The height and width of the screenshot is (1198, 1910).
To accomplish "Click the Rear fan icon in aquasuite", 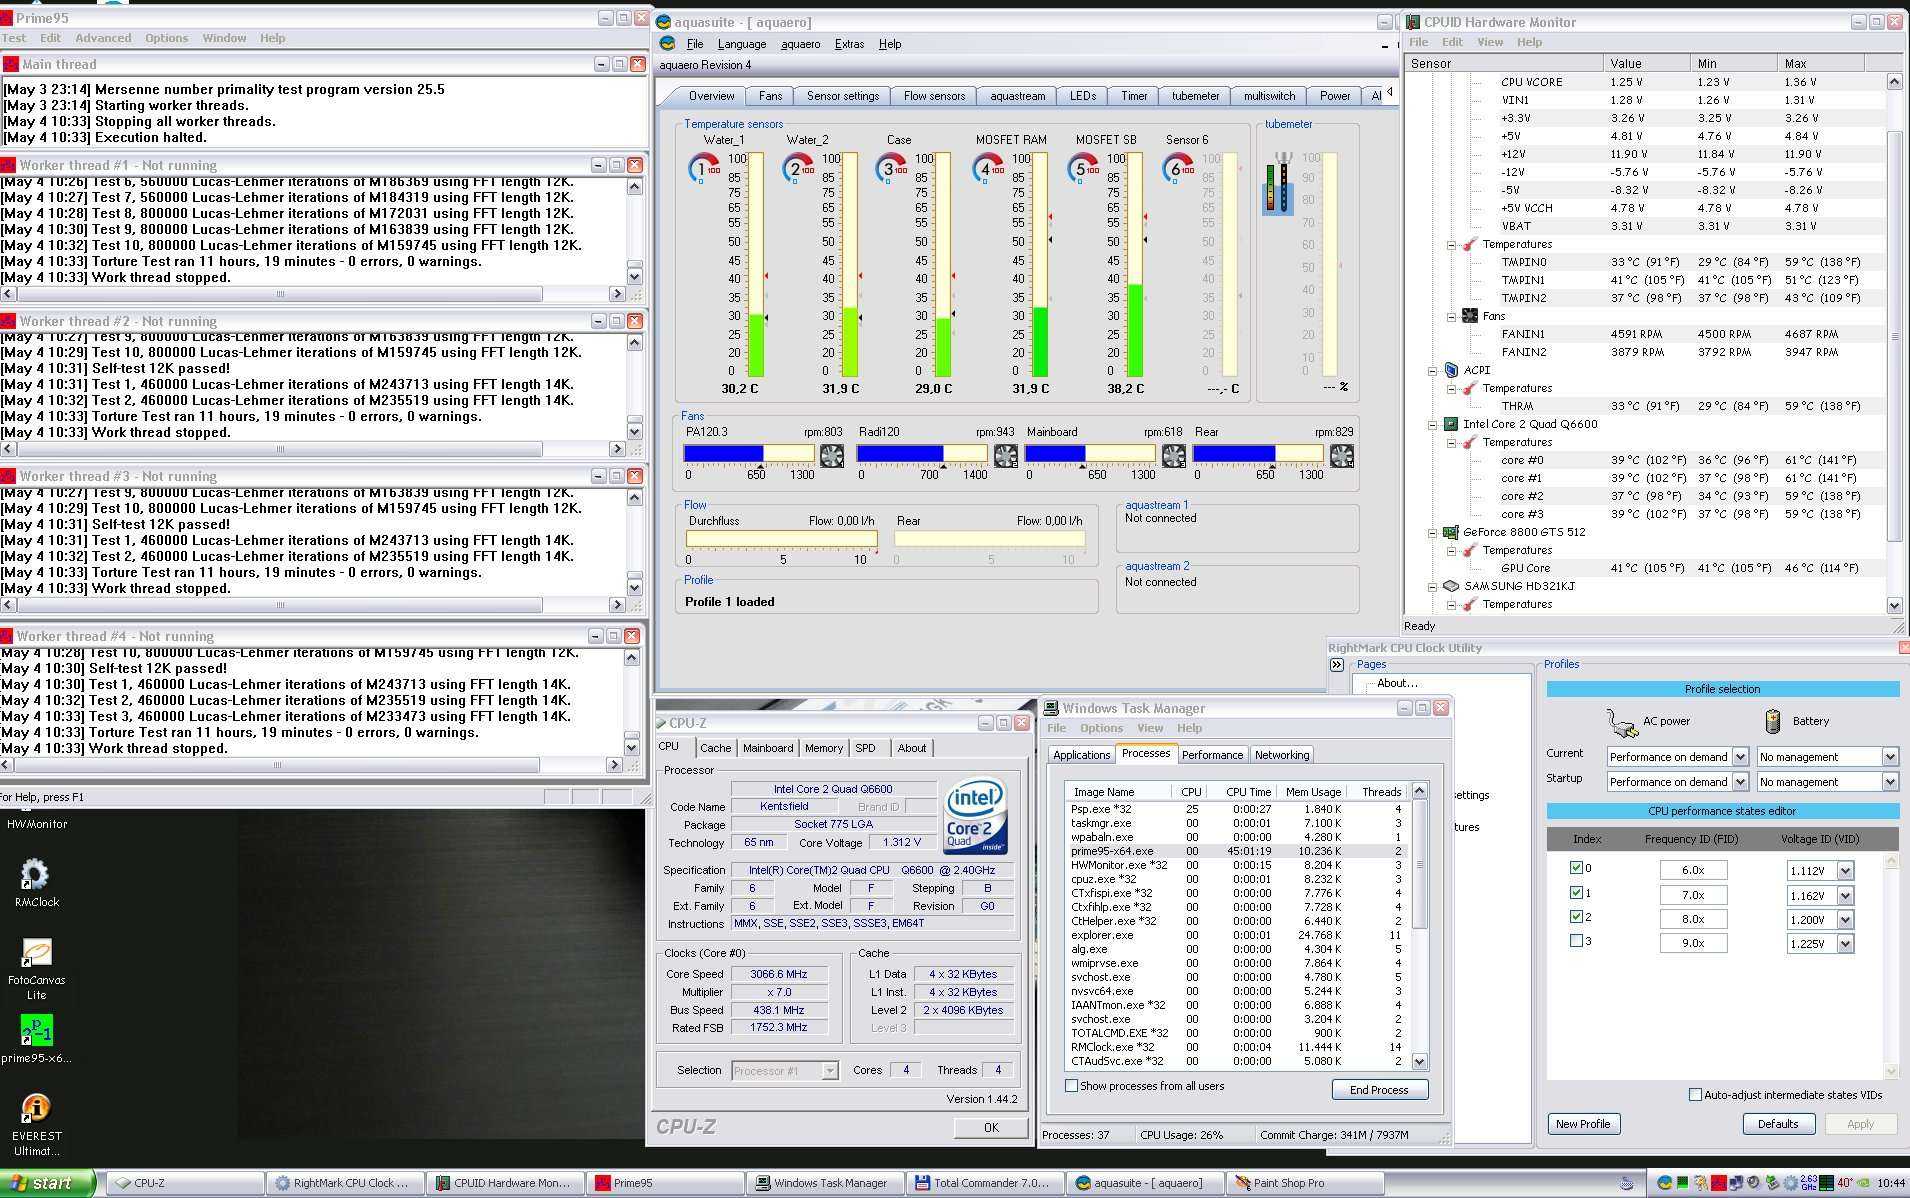I will tap(1342, 457).
